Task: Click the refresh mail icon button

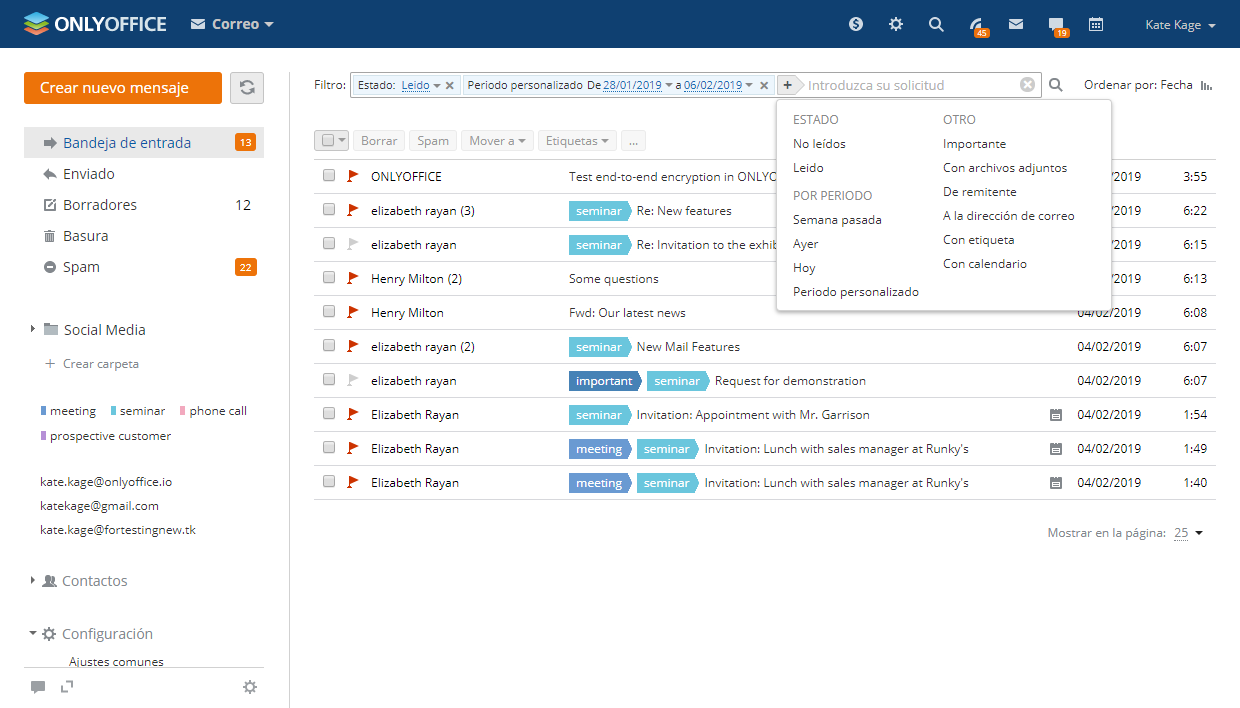Action: pyautogui.click(x=247, y=88)
